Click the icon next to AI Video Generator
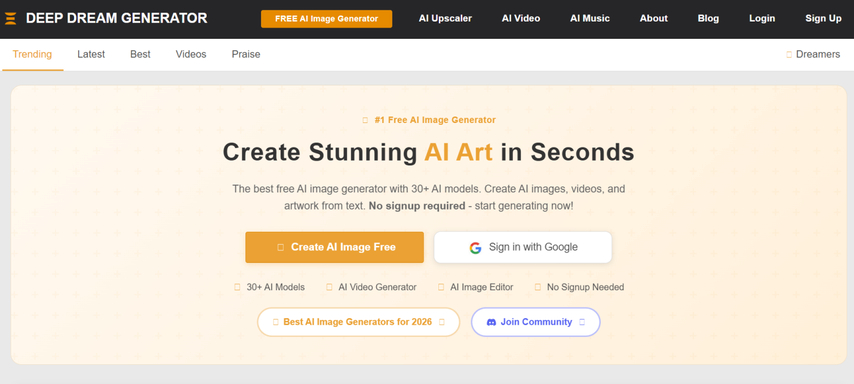 (329, 287)
